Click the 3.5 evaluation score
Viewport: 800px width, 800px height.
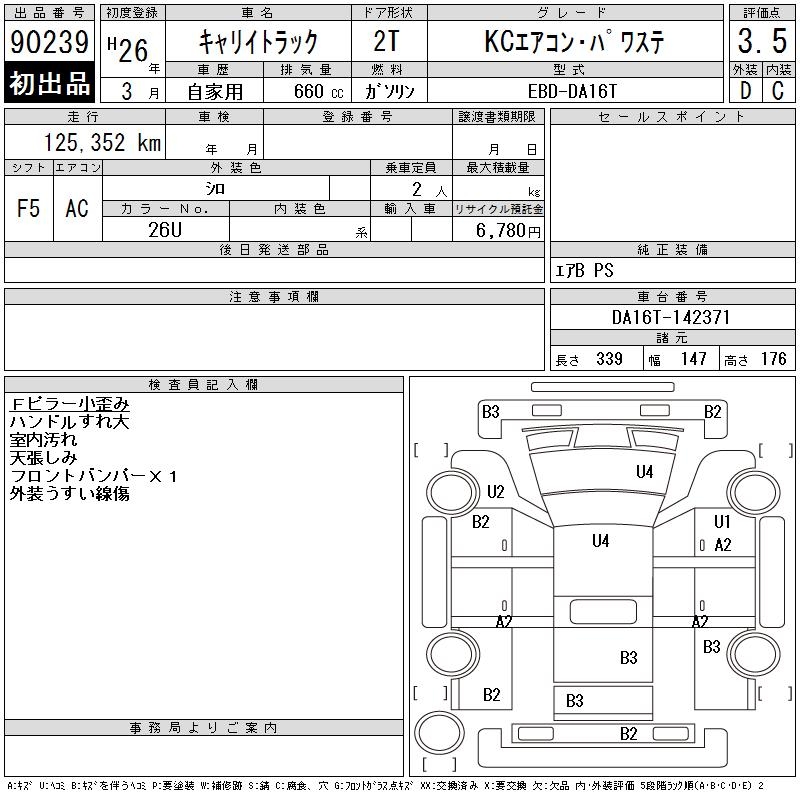click(761, 43)
